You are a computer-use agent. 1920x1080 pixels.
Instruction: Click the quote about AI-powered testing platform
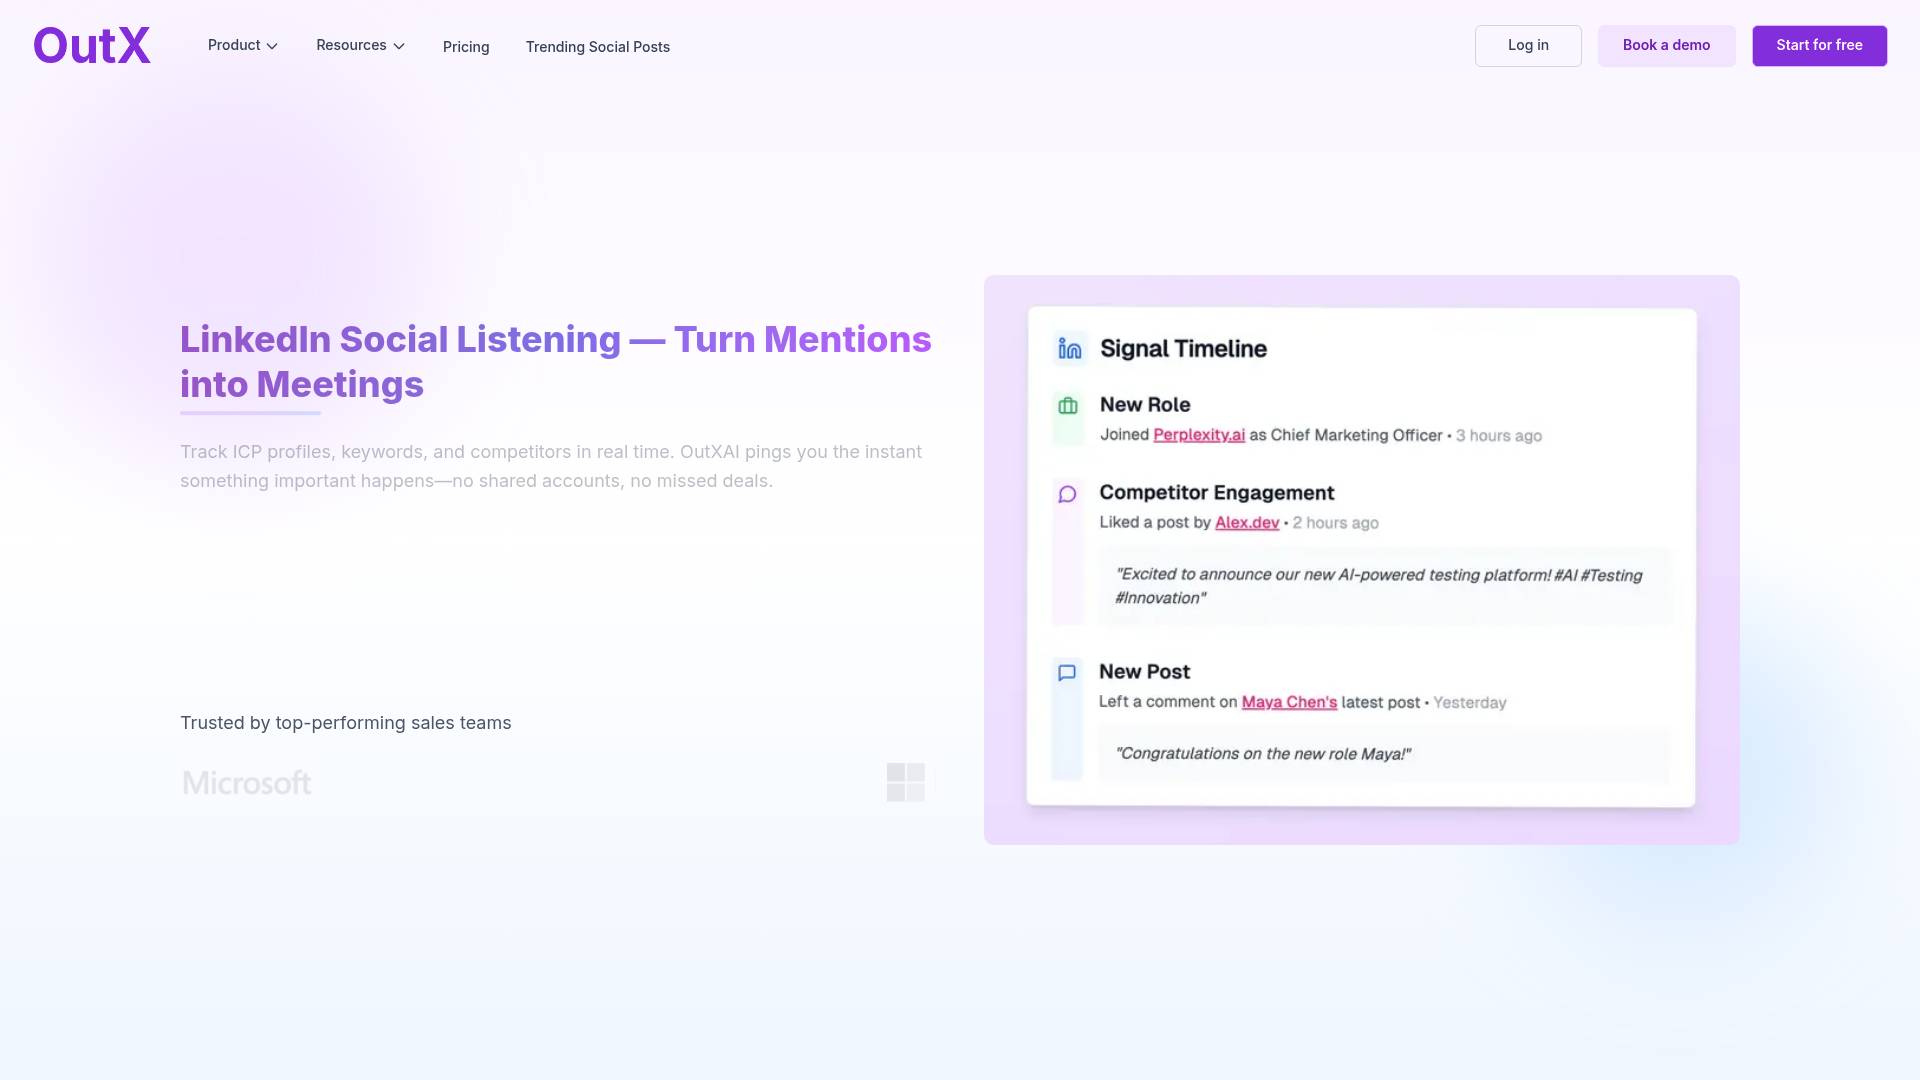(1379, 587)
